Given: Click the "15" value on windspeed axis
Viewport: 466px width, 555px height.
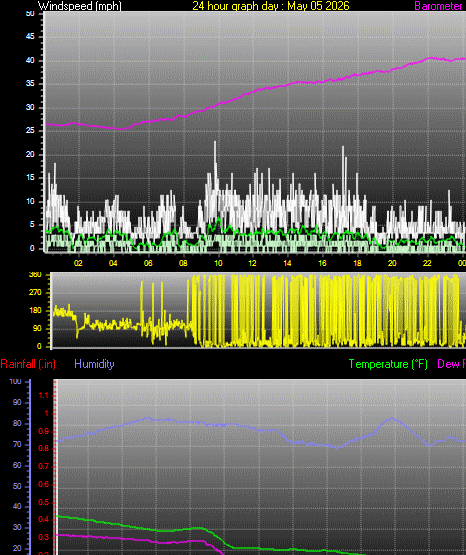Looking at the screenshot, I should pos(30,178).
